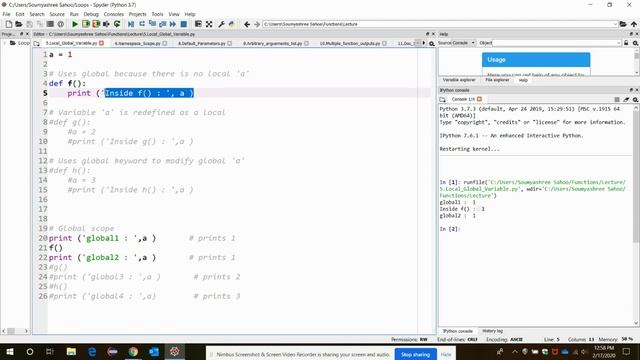The image size is (640, 360).
Task: Open Preferences with the wrench icon
Action: click(221, 24)
